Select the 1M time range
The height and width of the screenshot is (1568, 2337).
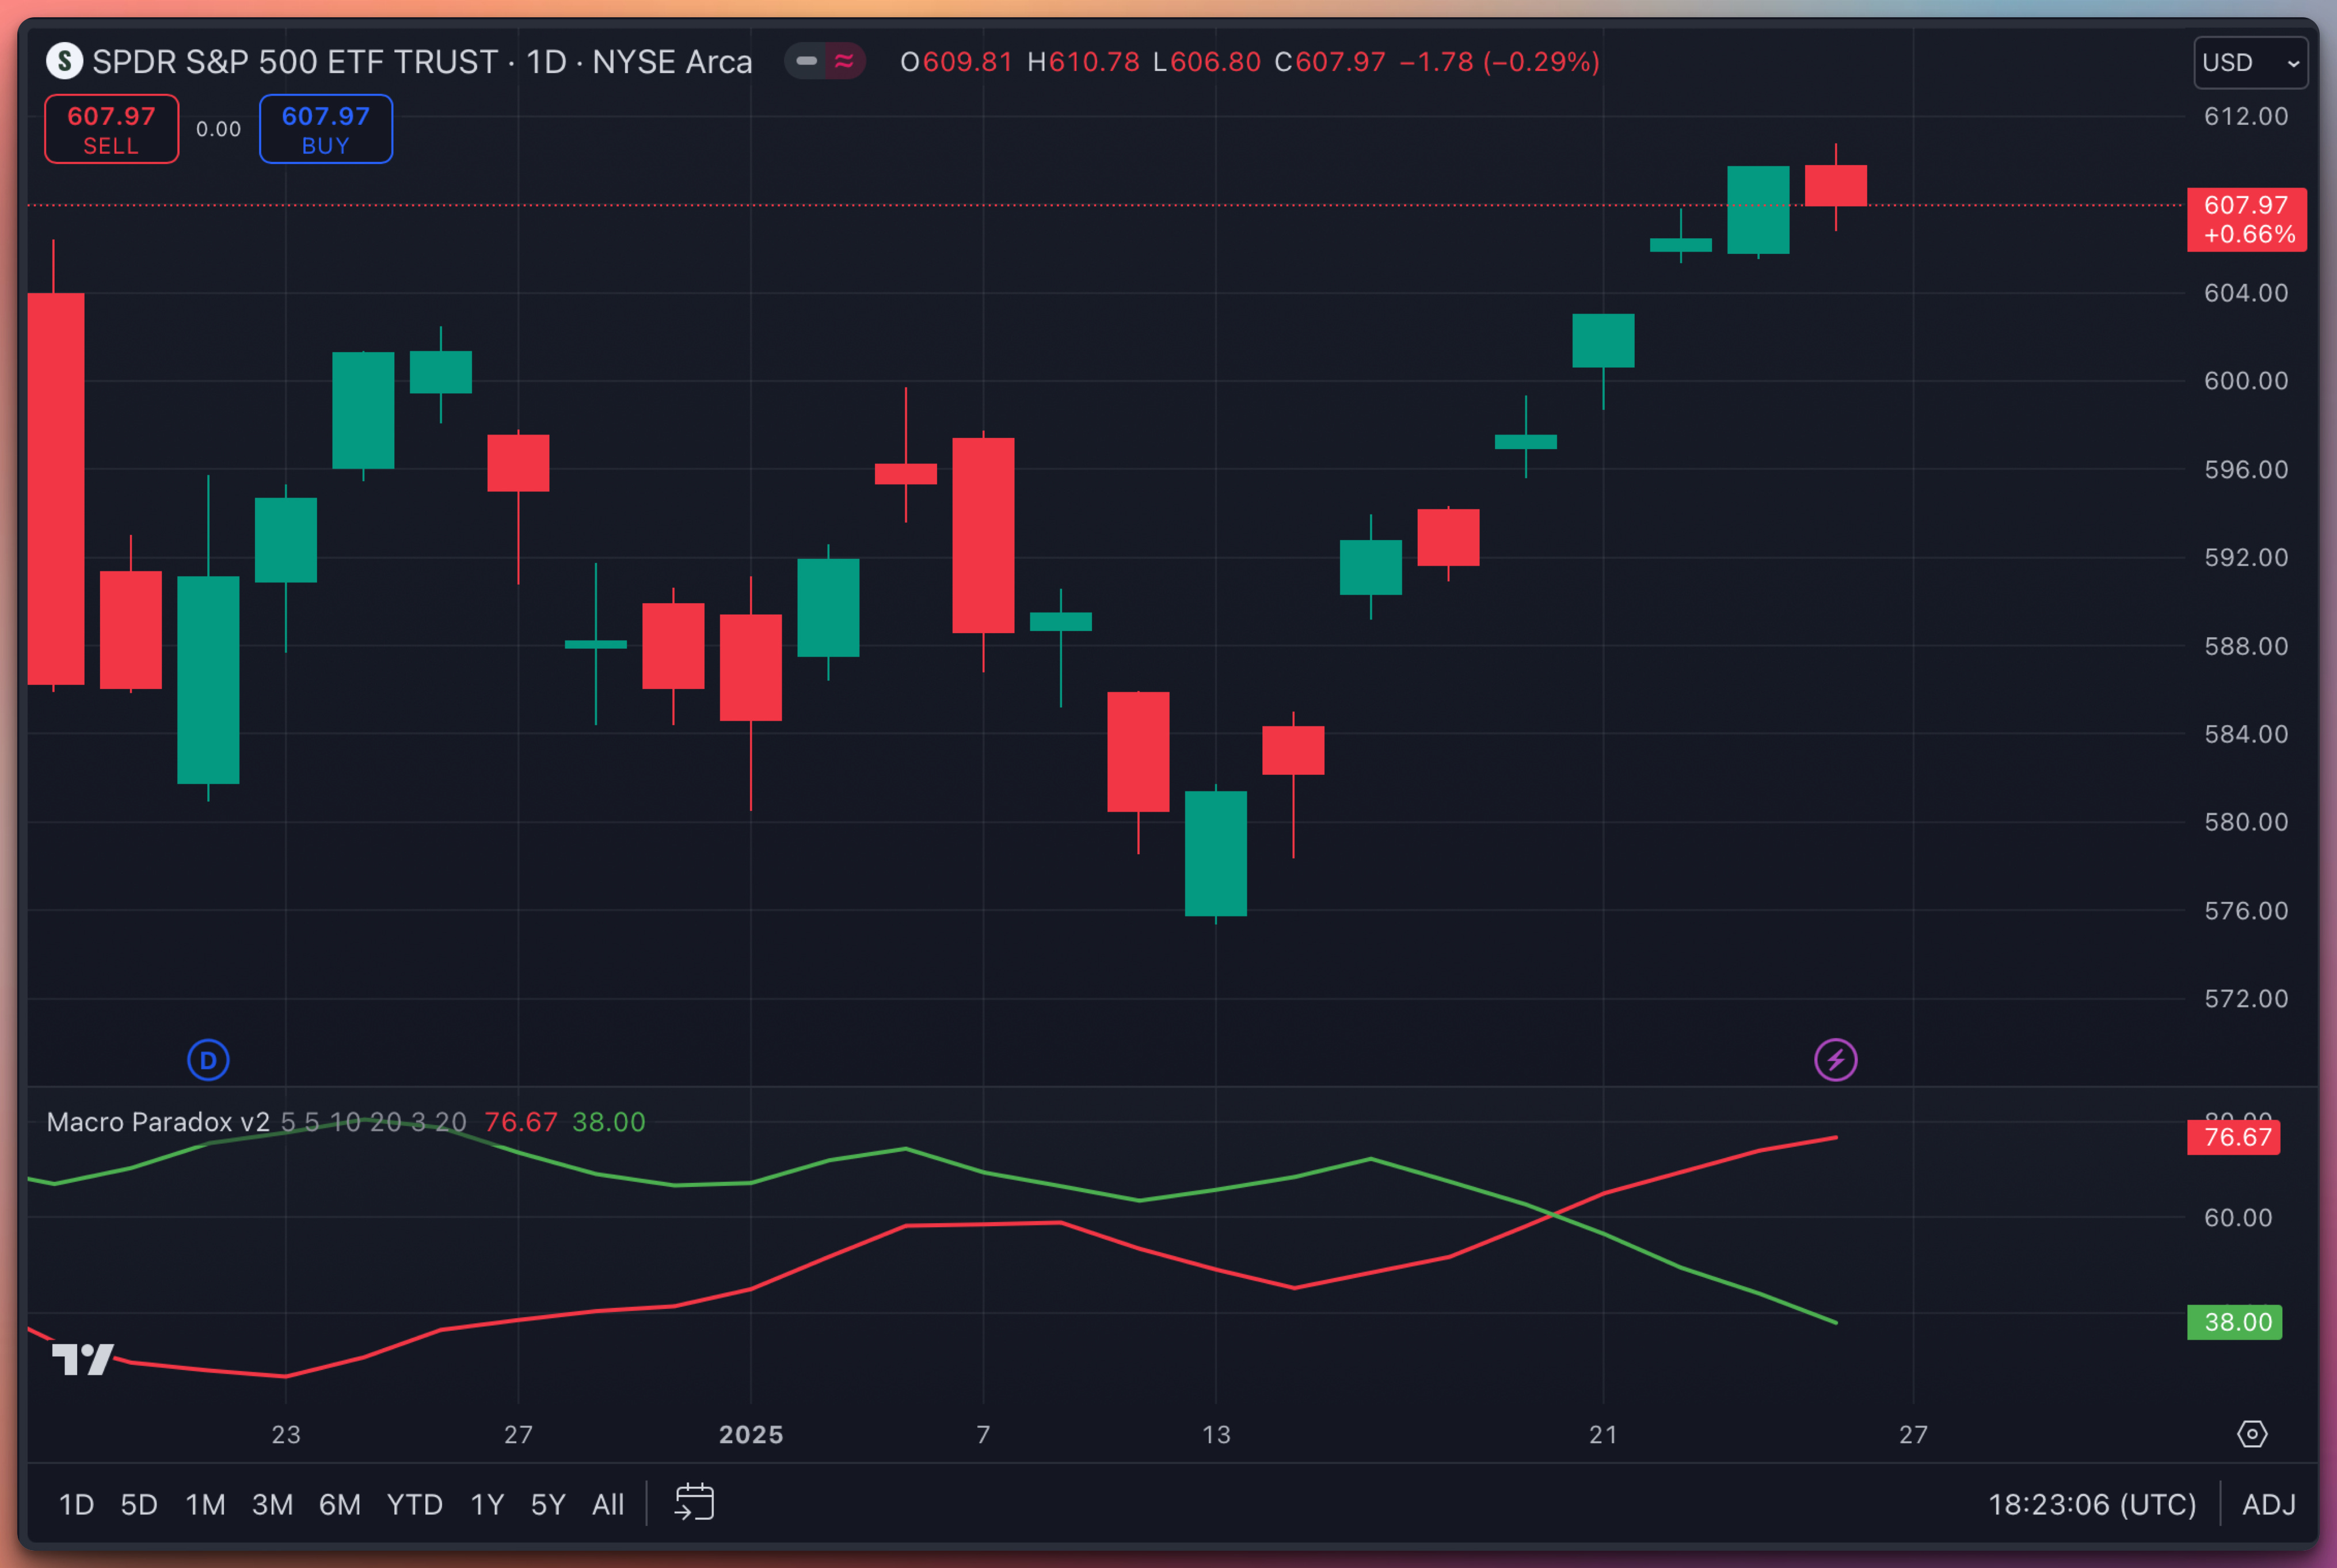tap(205, 1504)
